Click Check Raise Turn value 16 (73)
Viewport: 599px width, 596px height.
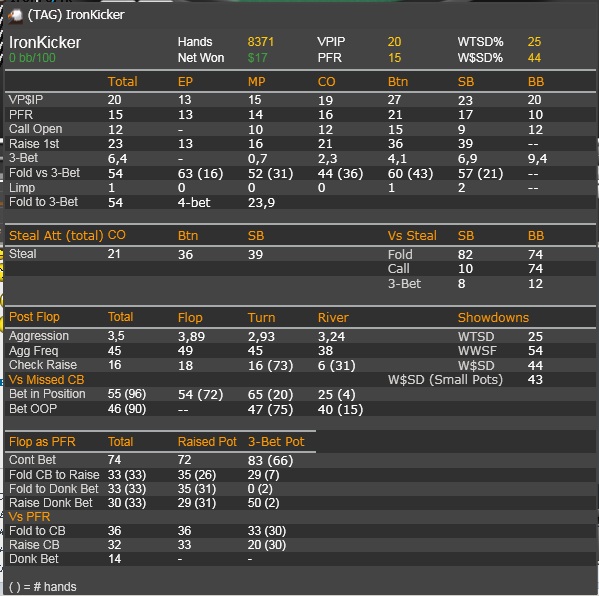tap(270, 366)
